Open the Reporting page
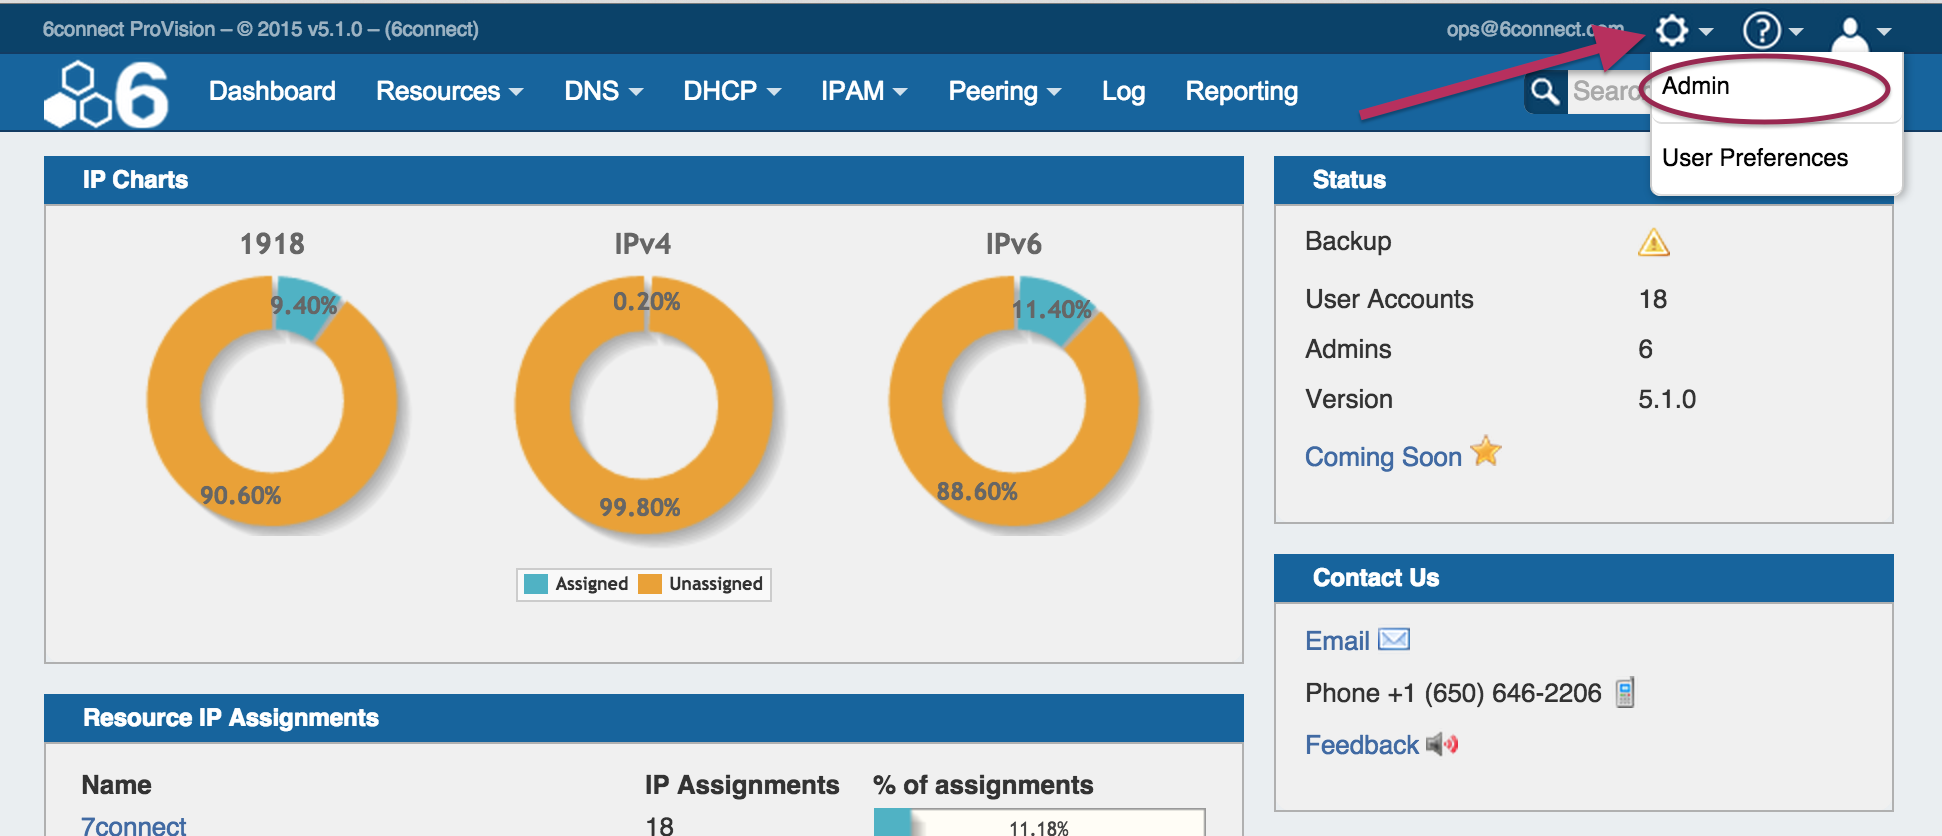This screenshot has width=1942, height=836. point(1241,91)
